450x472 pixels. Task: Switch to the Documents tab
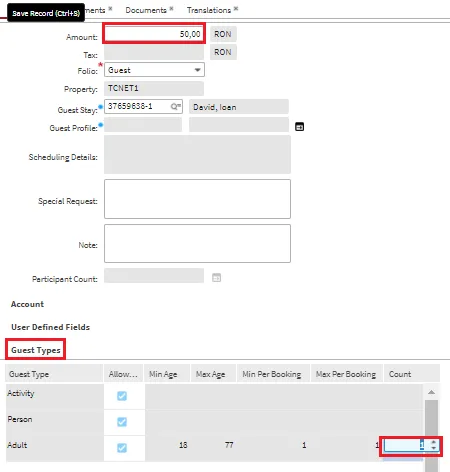click(146, 10)
